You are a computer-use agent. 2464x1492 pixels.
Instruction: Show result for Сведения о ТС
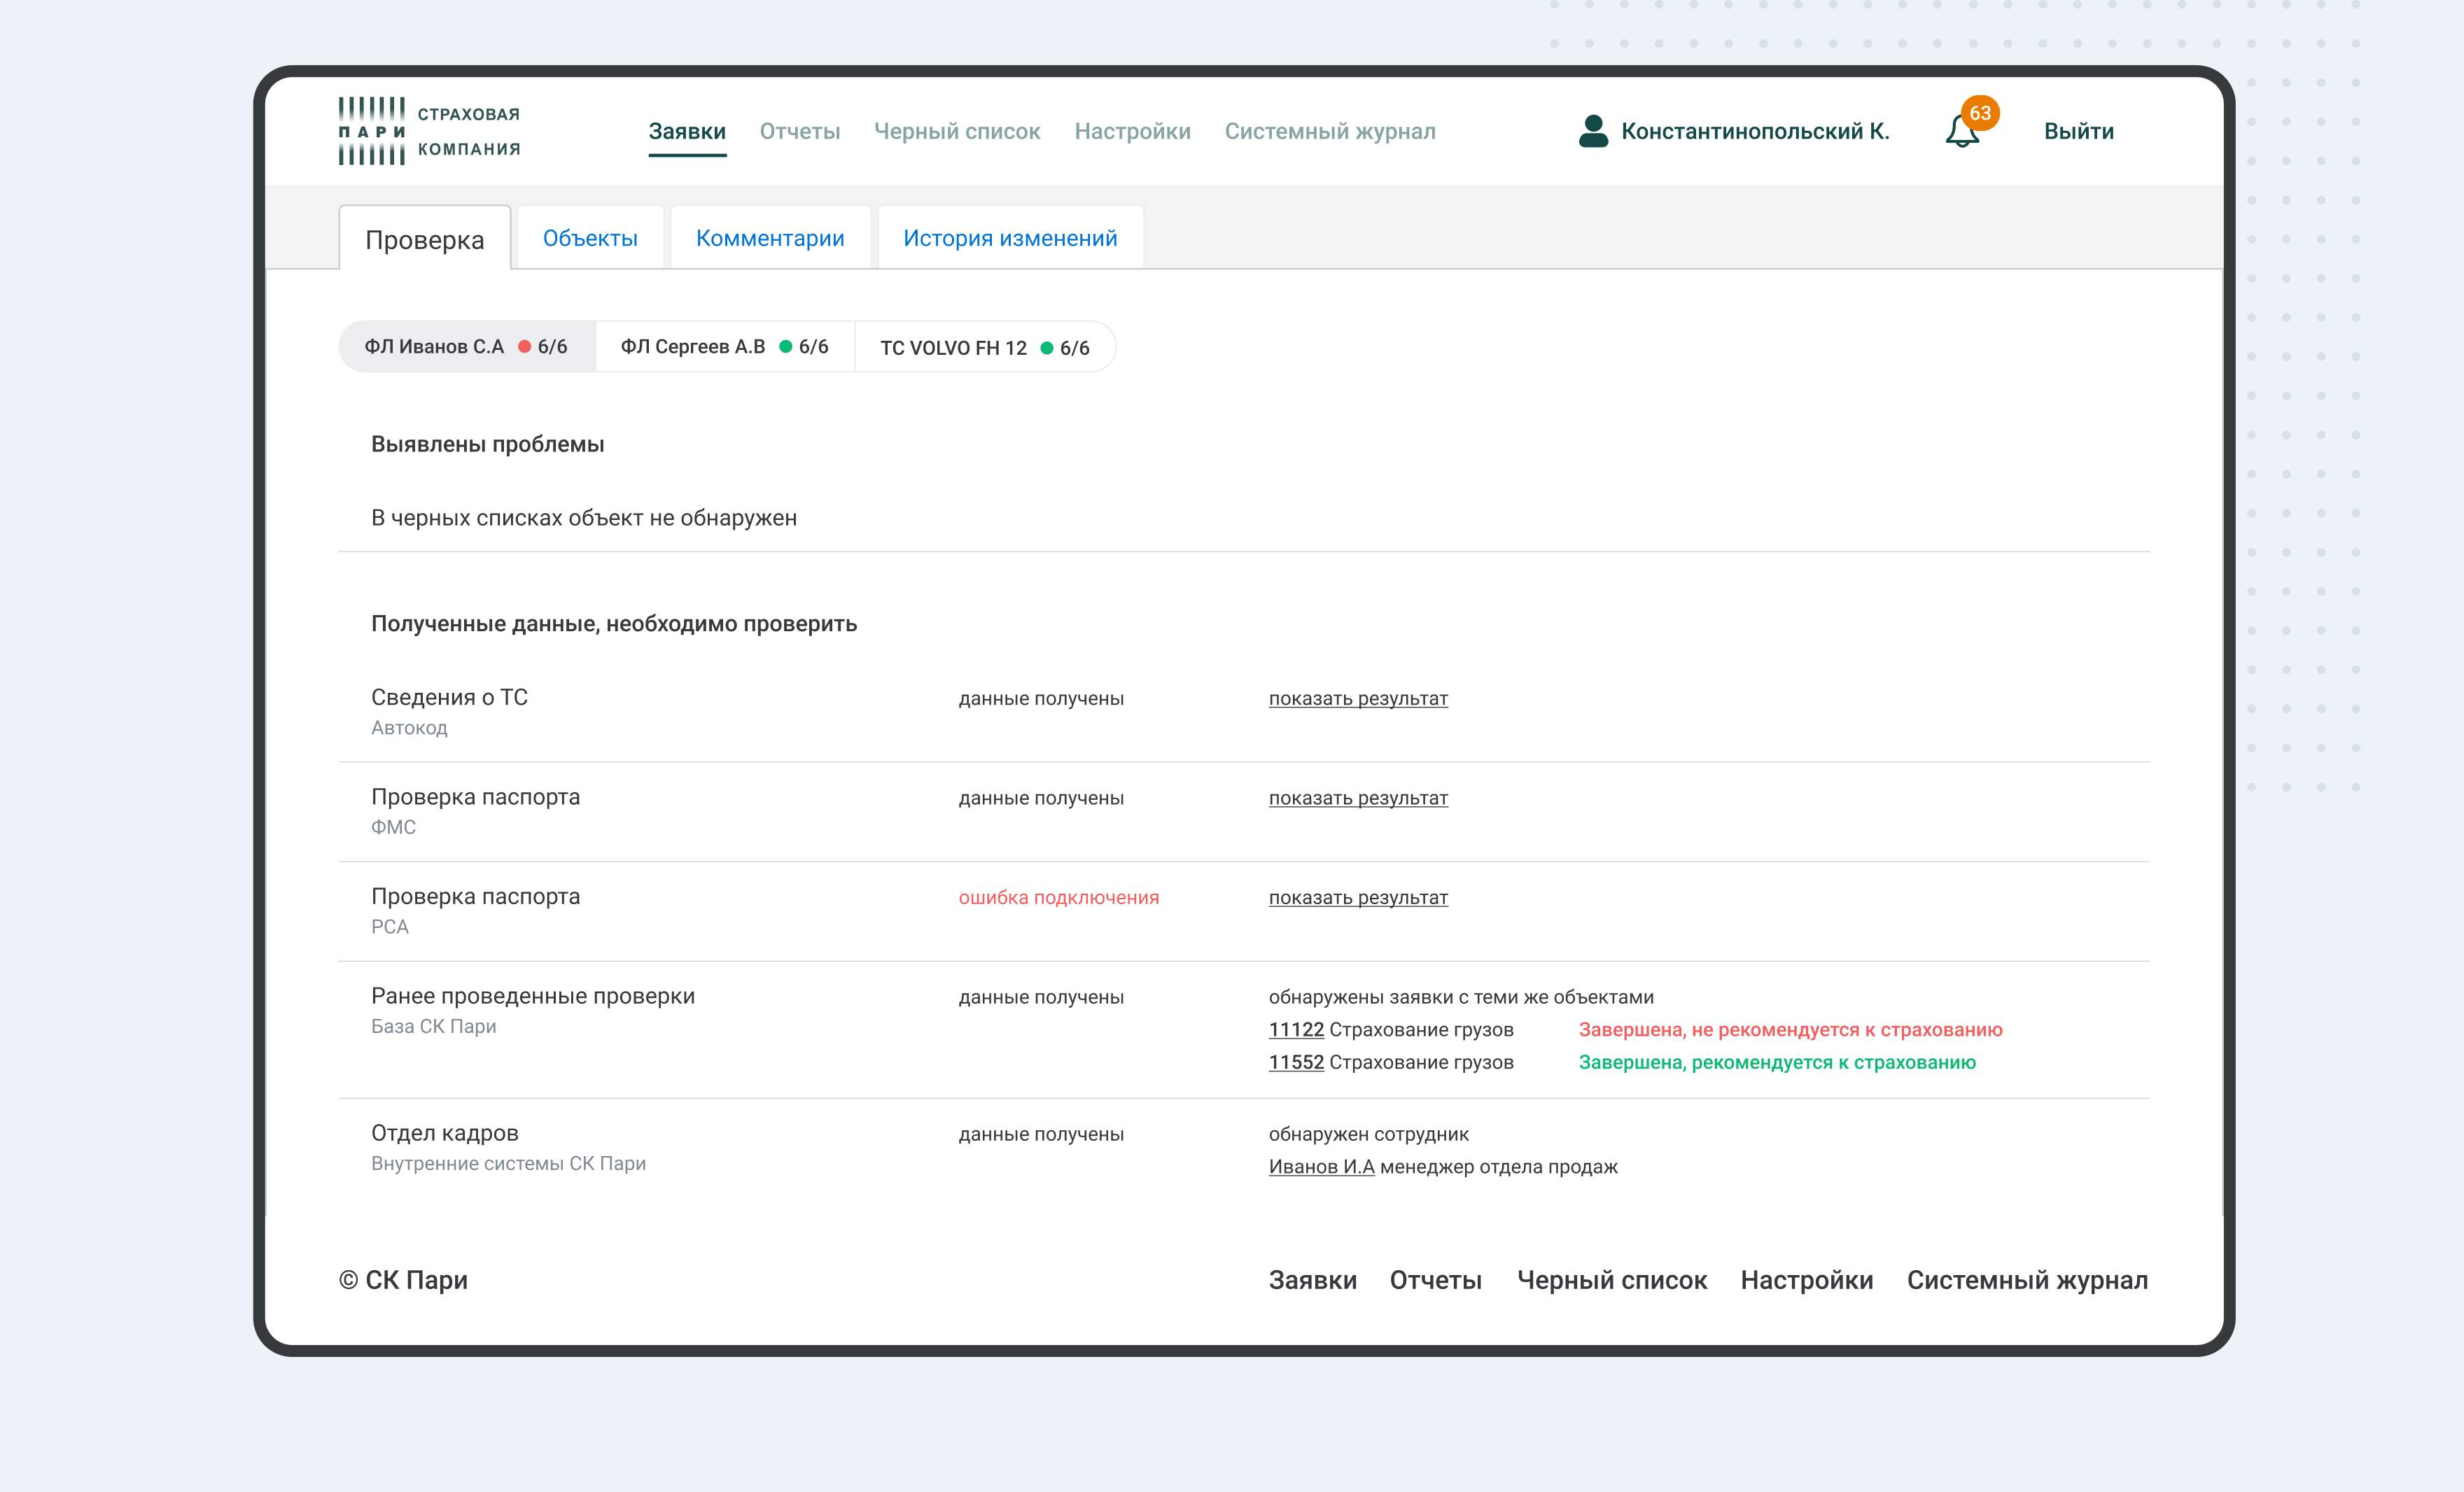[x=1358, y=698]
